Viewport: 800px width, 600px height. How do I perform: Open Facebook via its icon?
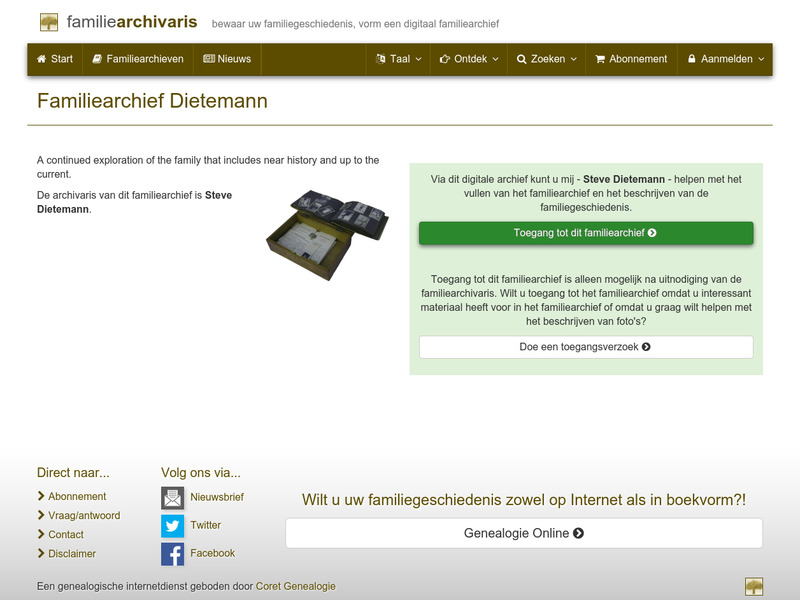[172, 553]
